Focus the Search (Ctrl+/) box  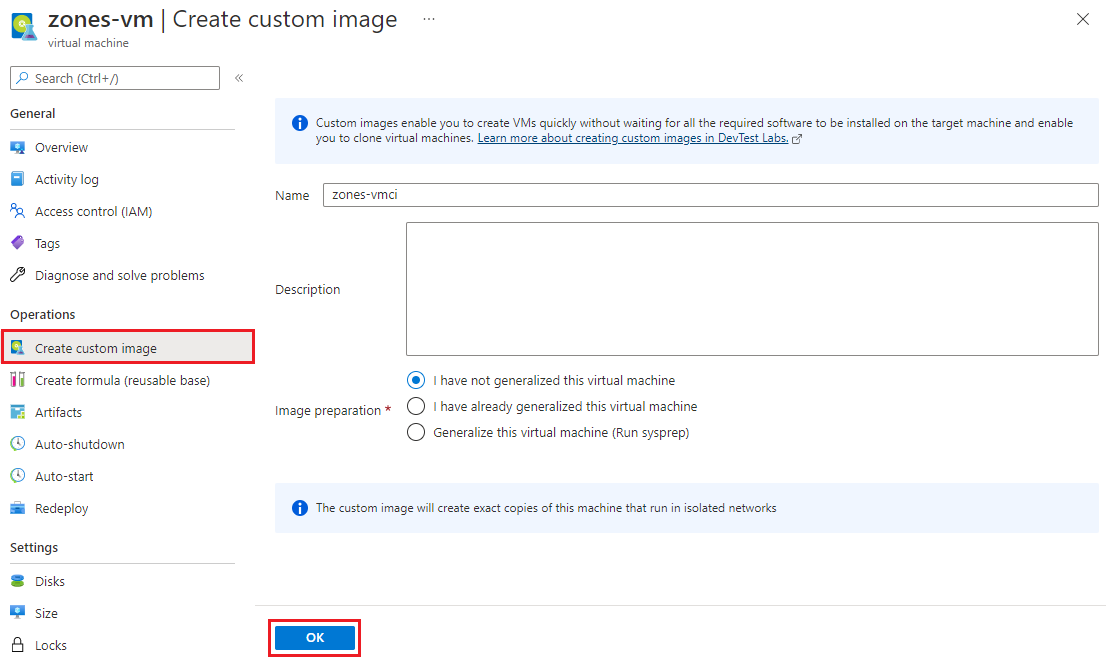coord(115,78)
